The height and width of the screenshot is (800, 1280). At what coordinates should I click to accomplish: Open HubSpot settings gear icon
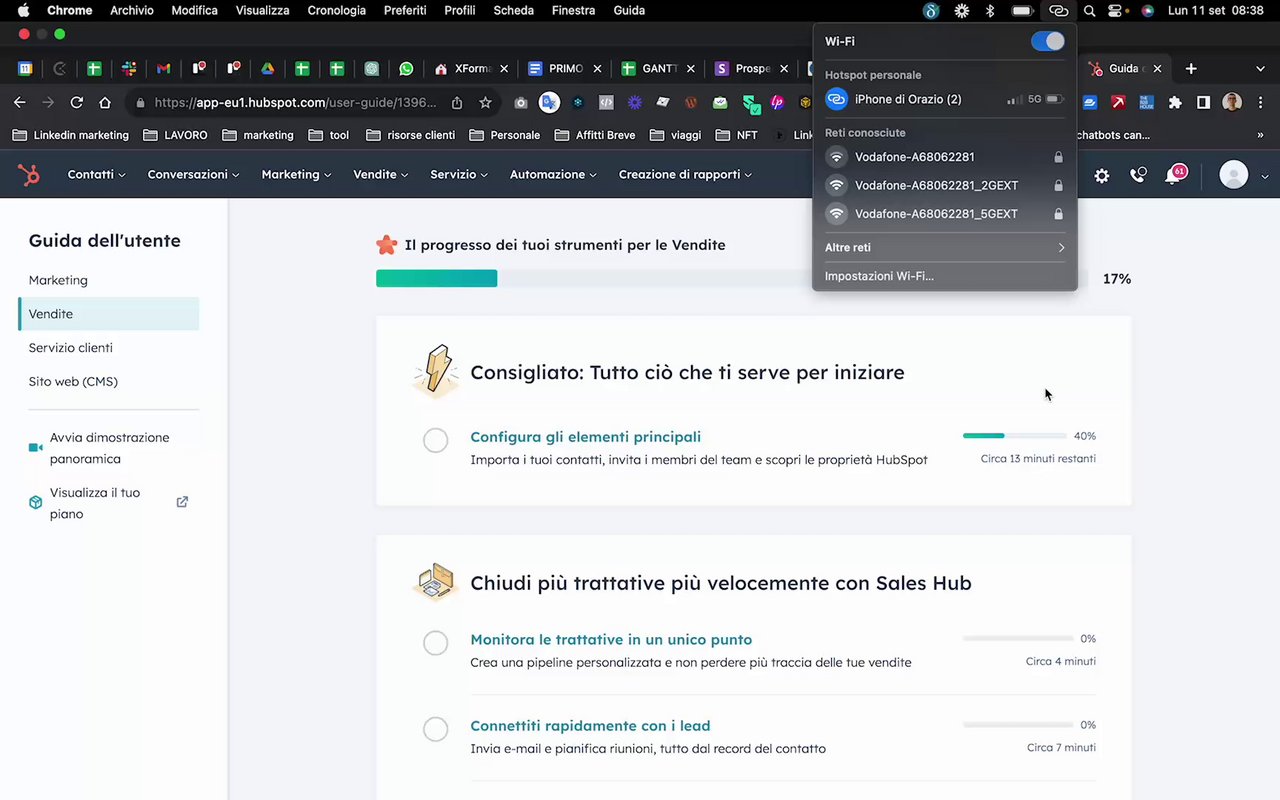[1102, 175]
